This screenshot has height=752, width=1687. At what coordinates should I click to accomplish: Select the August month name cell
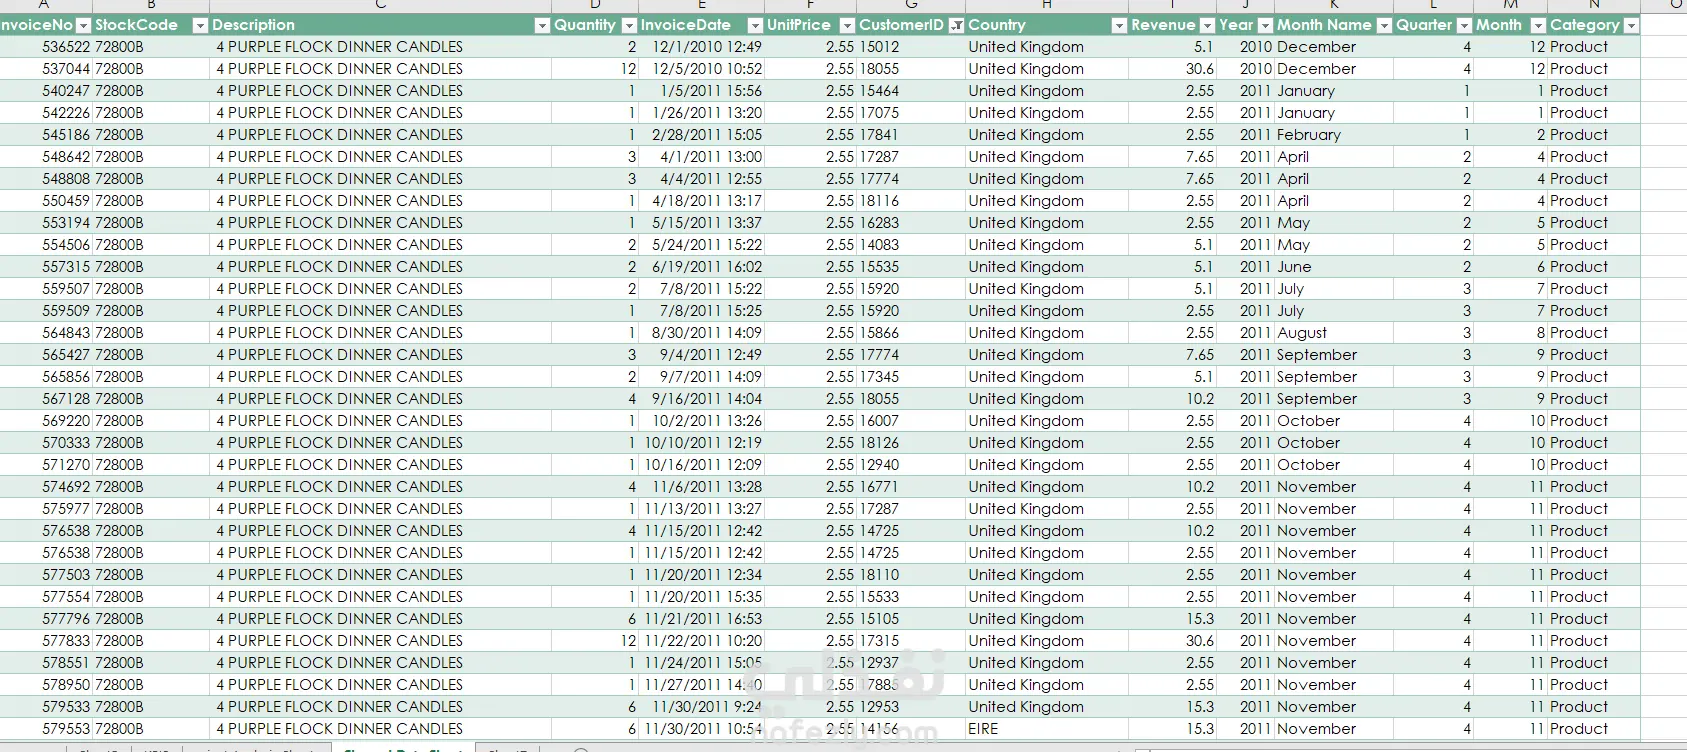1334,333
